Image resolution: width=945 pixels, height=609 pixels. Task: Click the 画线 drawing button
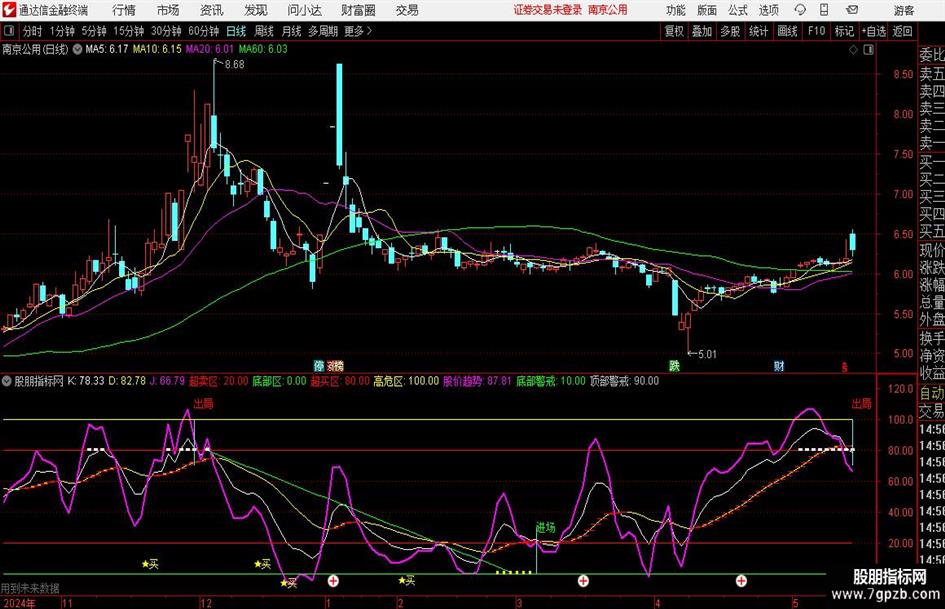[x=787, y=31]
